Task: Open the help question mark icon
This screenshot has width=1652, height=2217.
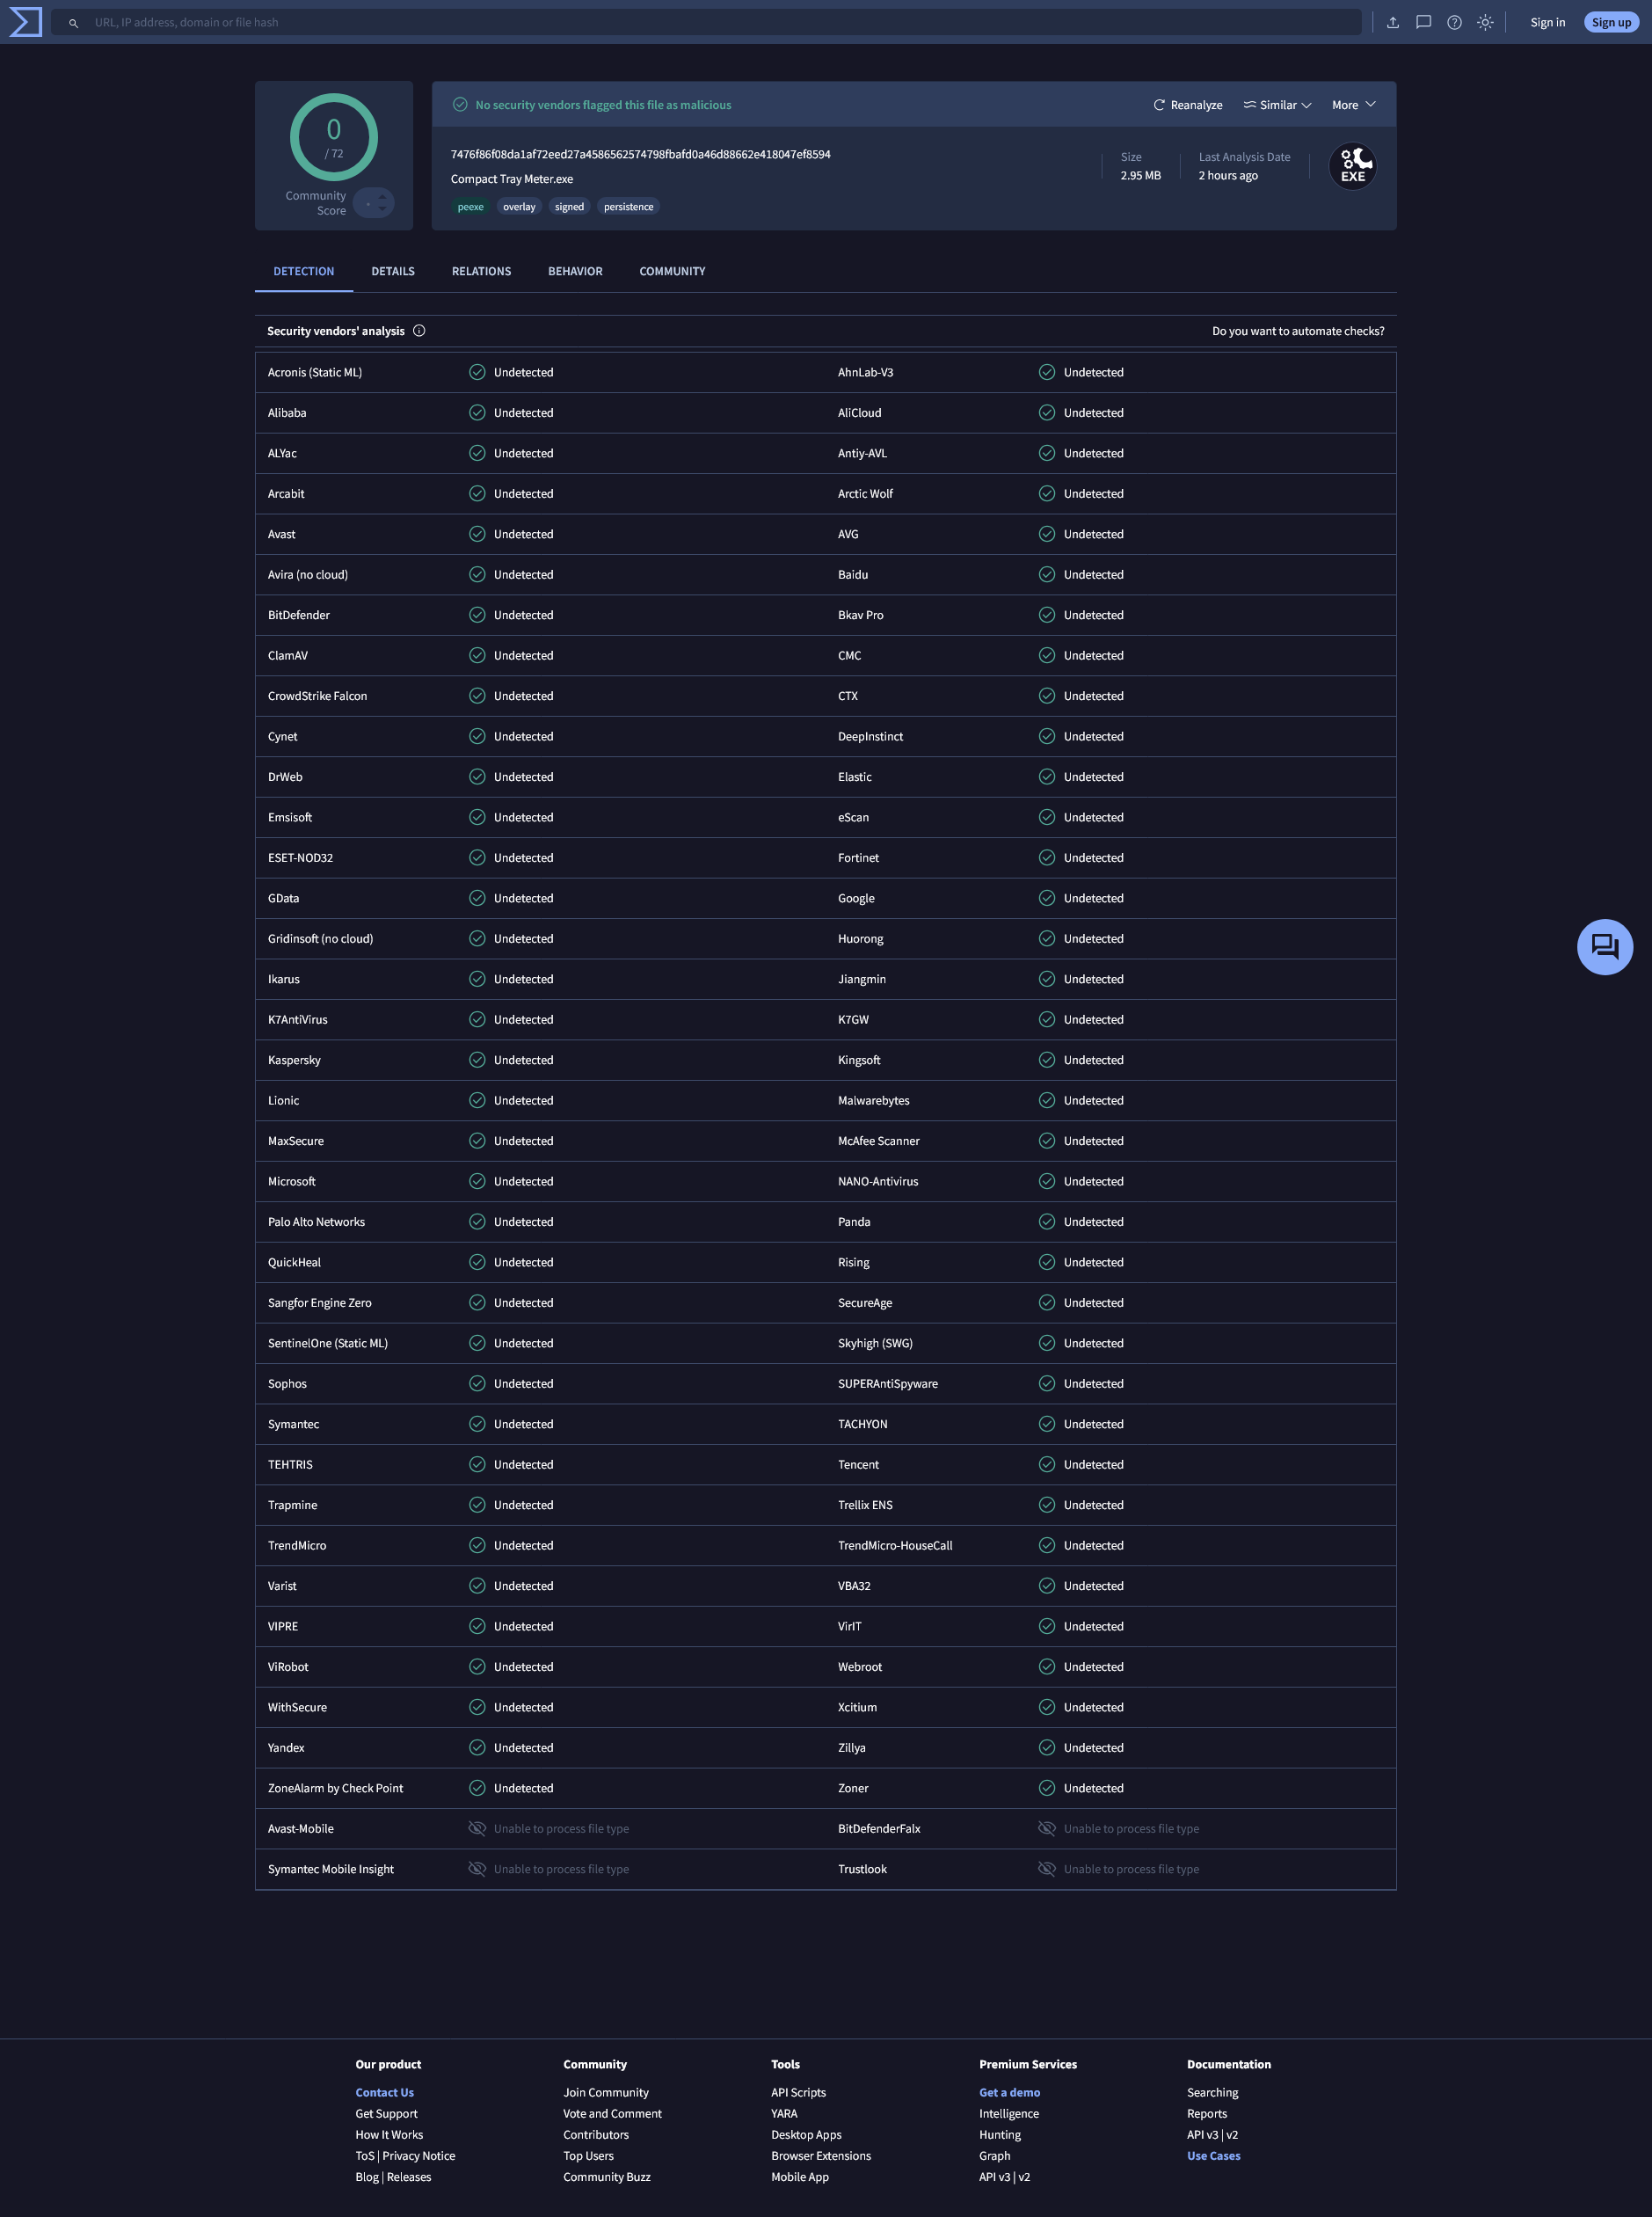Action: point(1454,22)
